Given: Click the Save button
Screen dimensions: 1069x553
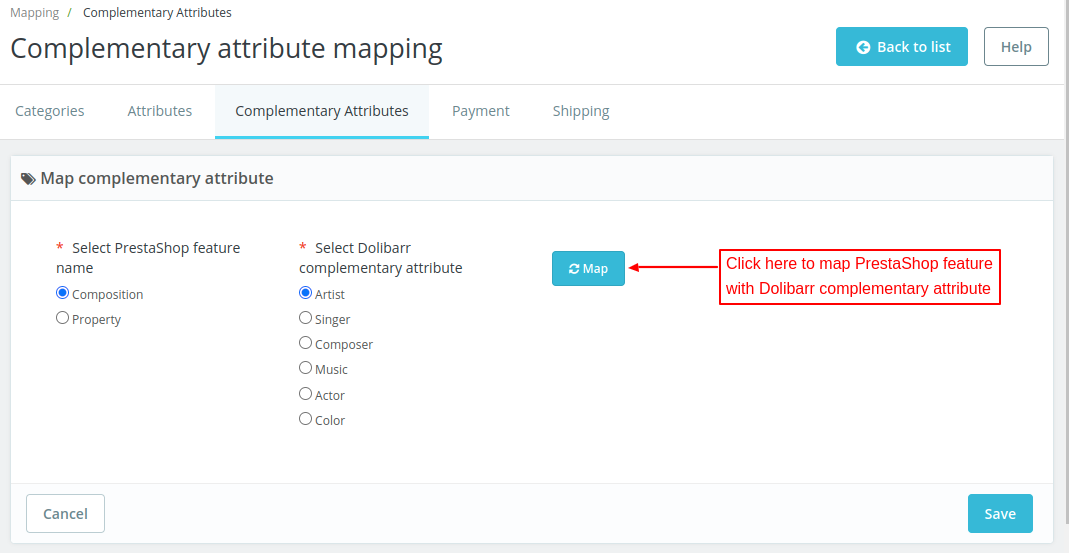Looking at the screenshot, I should 1000,513.
